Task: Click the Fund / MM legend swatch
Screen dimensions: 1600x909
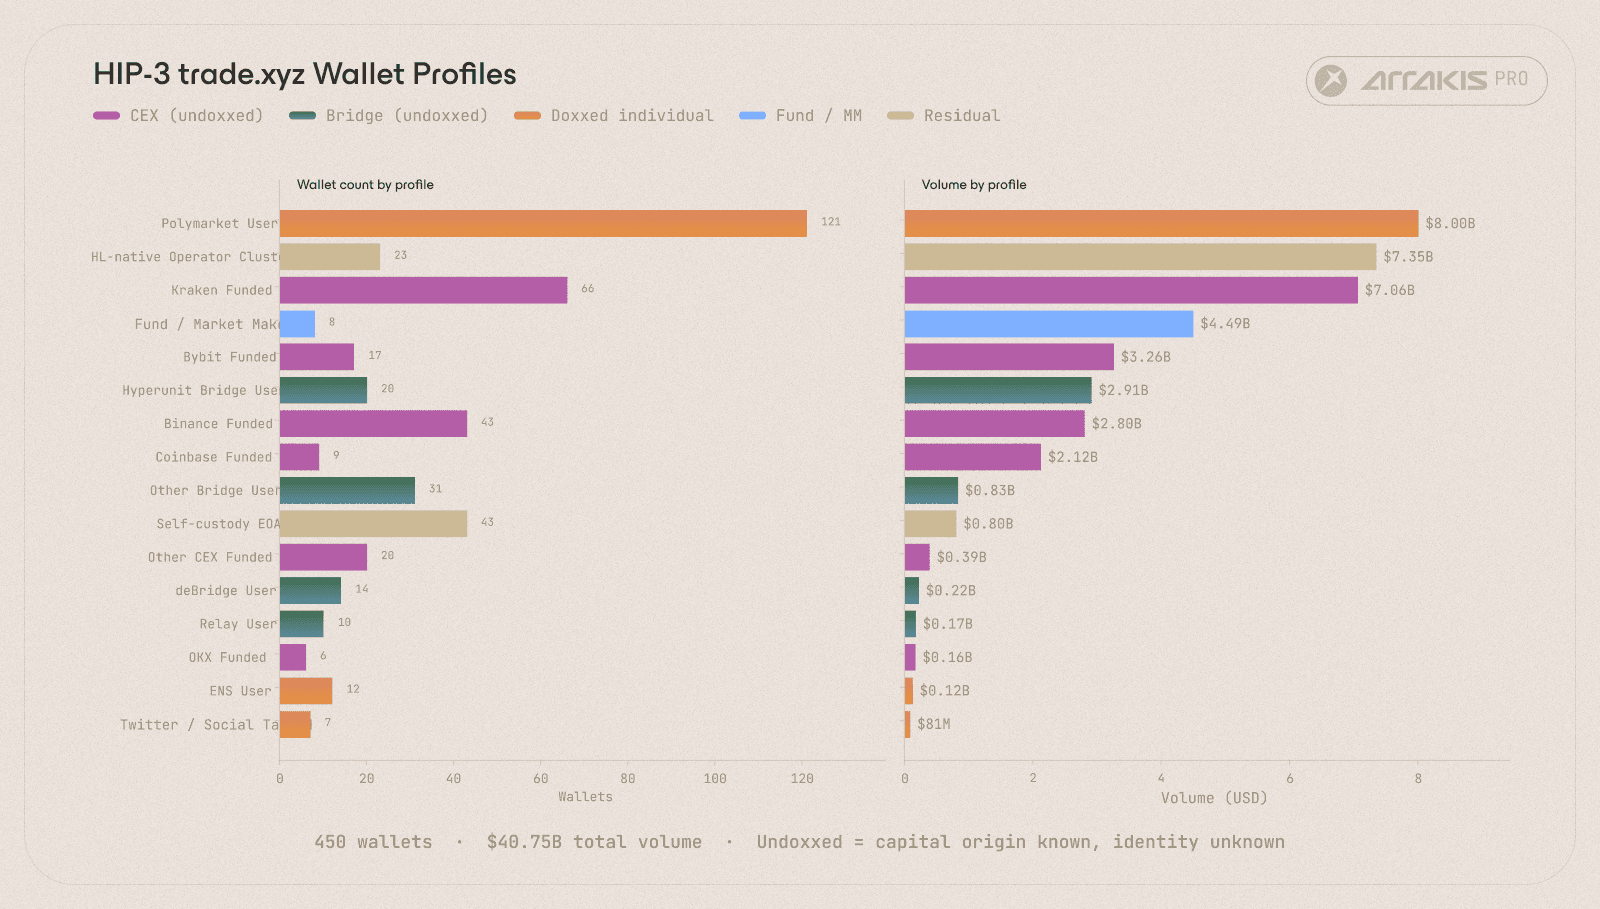Action: [x=752, y=116]
